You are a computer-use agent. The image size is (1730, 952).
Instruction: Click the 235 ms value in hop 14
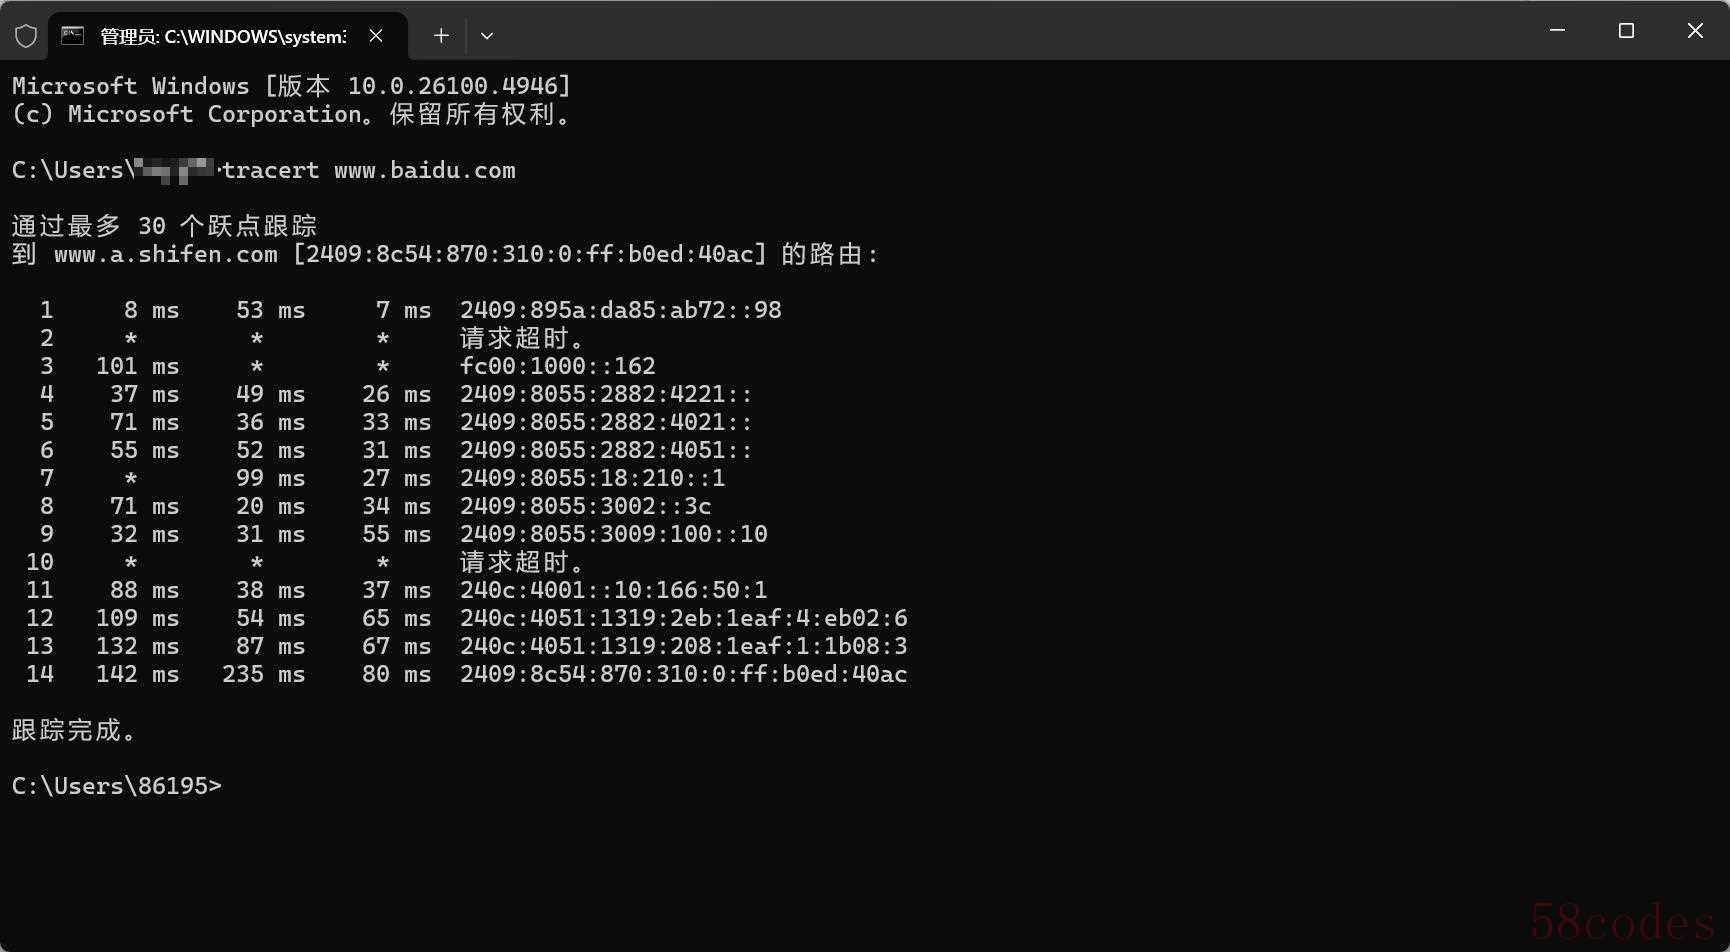[x=263, y=674]
